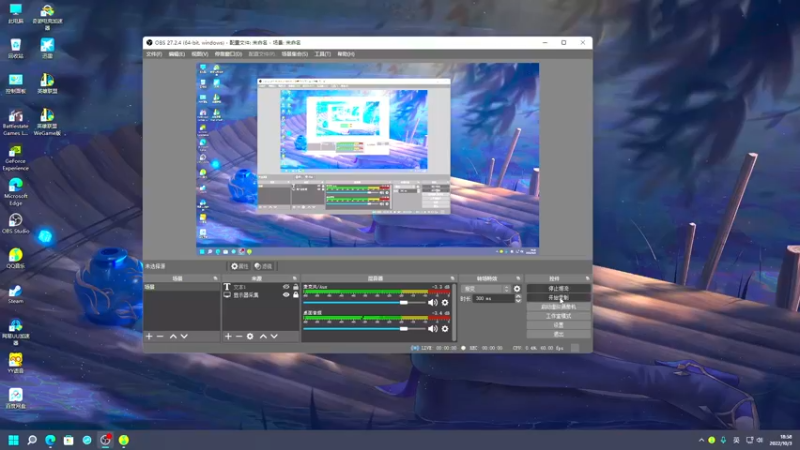Image resolution: width=800 pixels, height=450 pixels.
Task: Click the Properties button above the scenes panel
Action: click(x=239, y=266)
